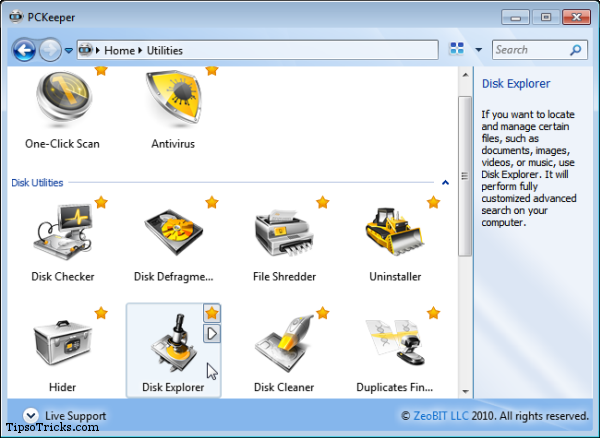Toggle favorite star for Duplicates Finder
Screen dimensions: 600x438
pos(433,313)
